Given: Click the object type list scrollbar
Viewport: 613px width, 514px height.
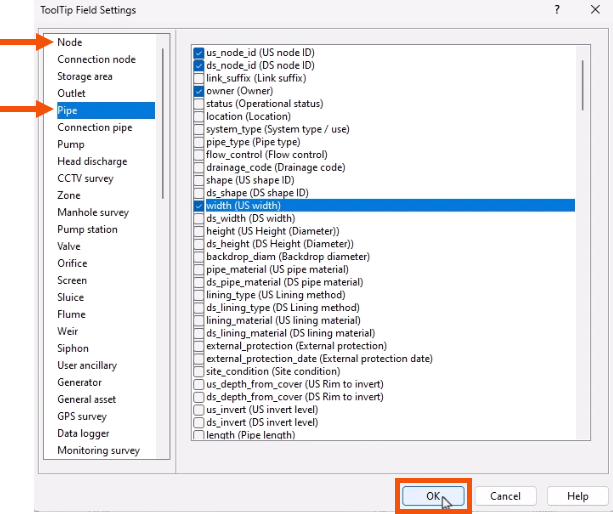Looking at the screenshot, I should [x=163, y=124].
